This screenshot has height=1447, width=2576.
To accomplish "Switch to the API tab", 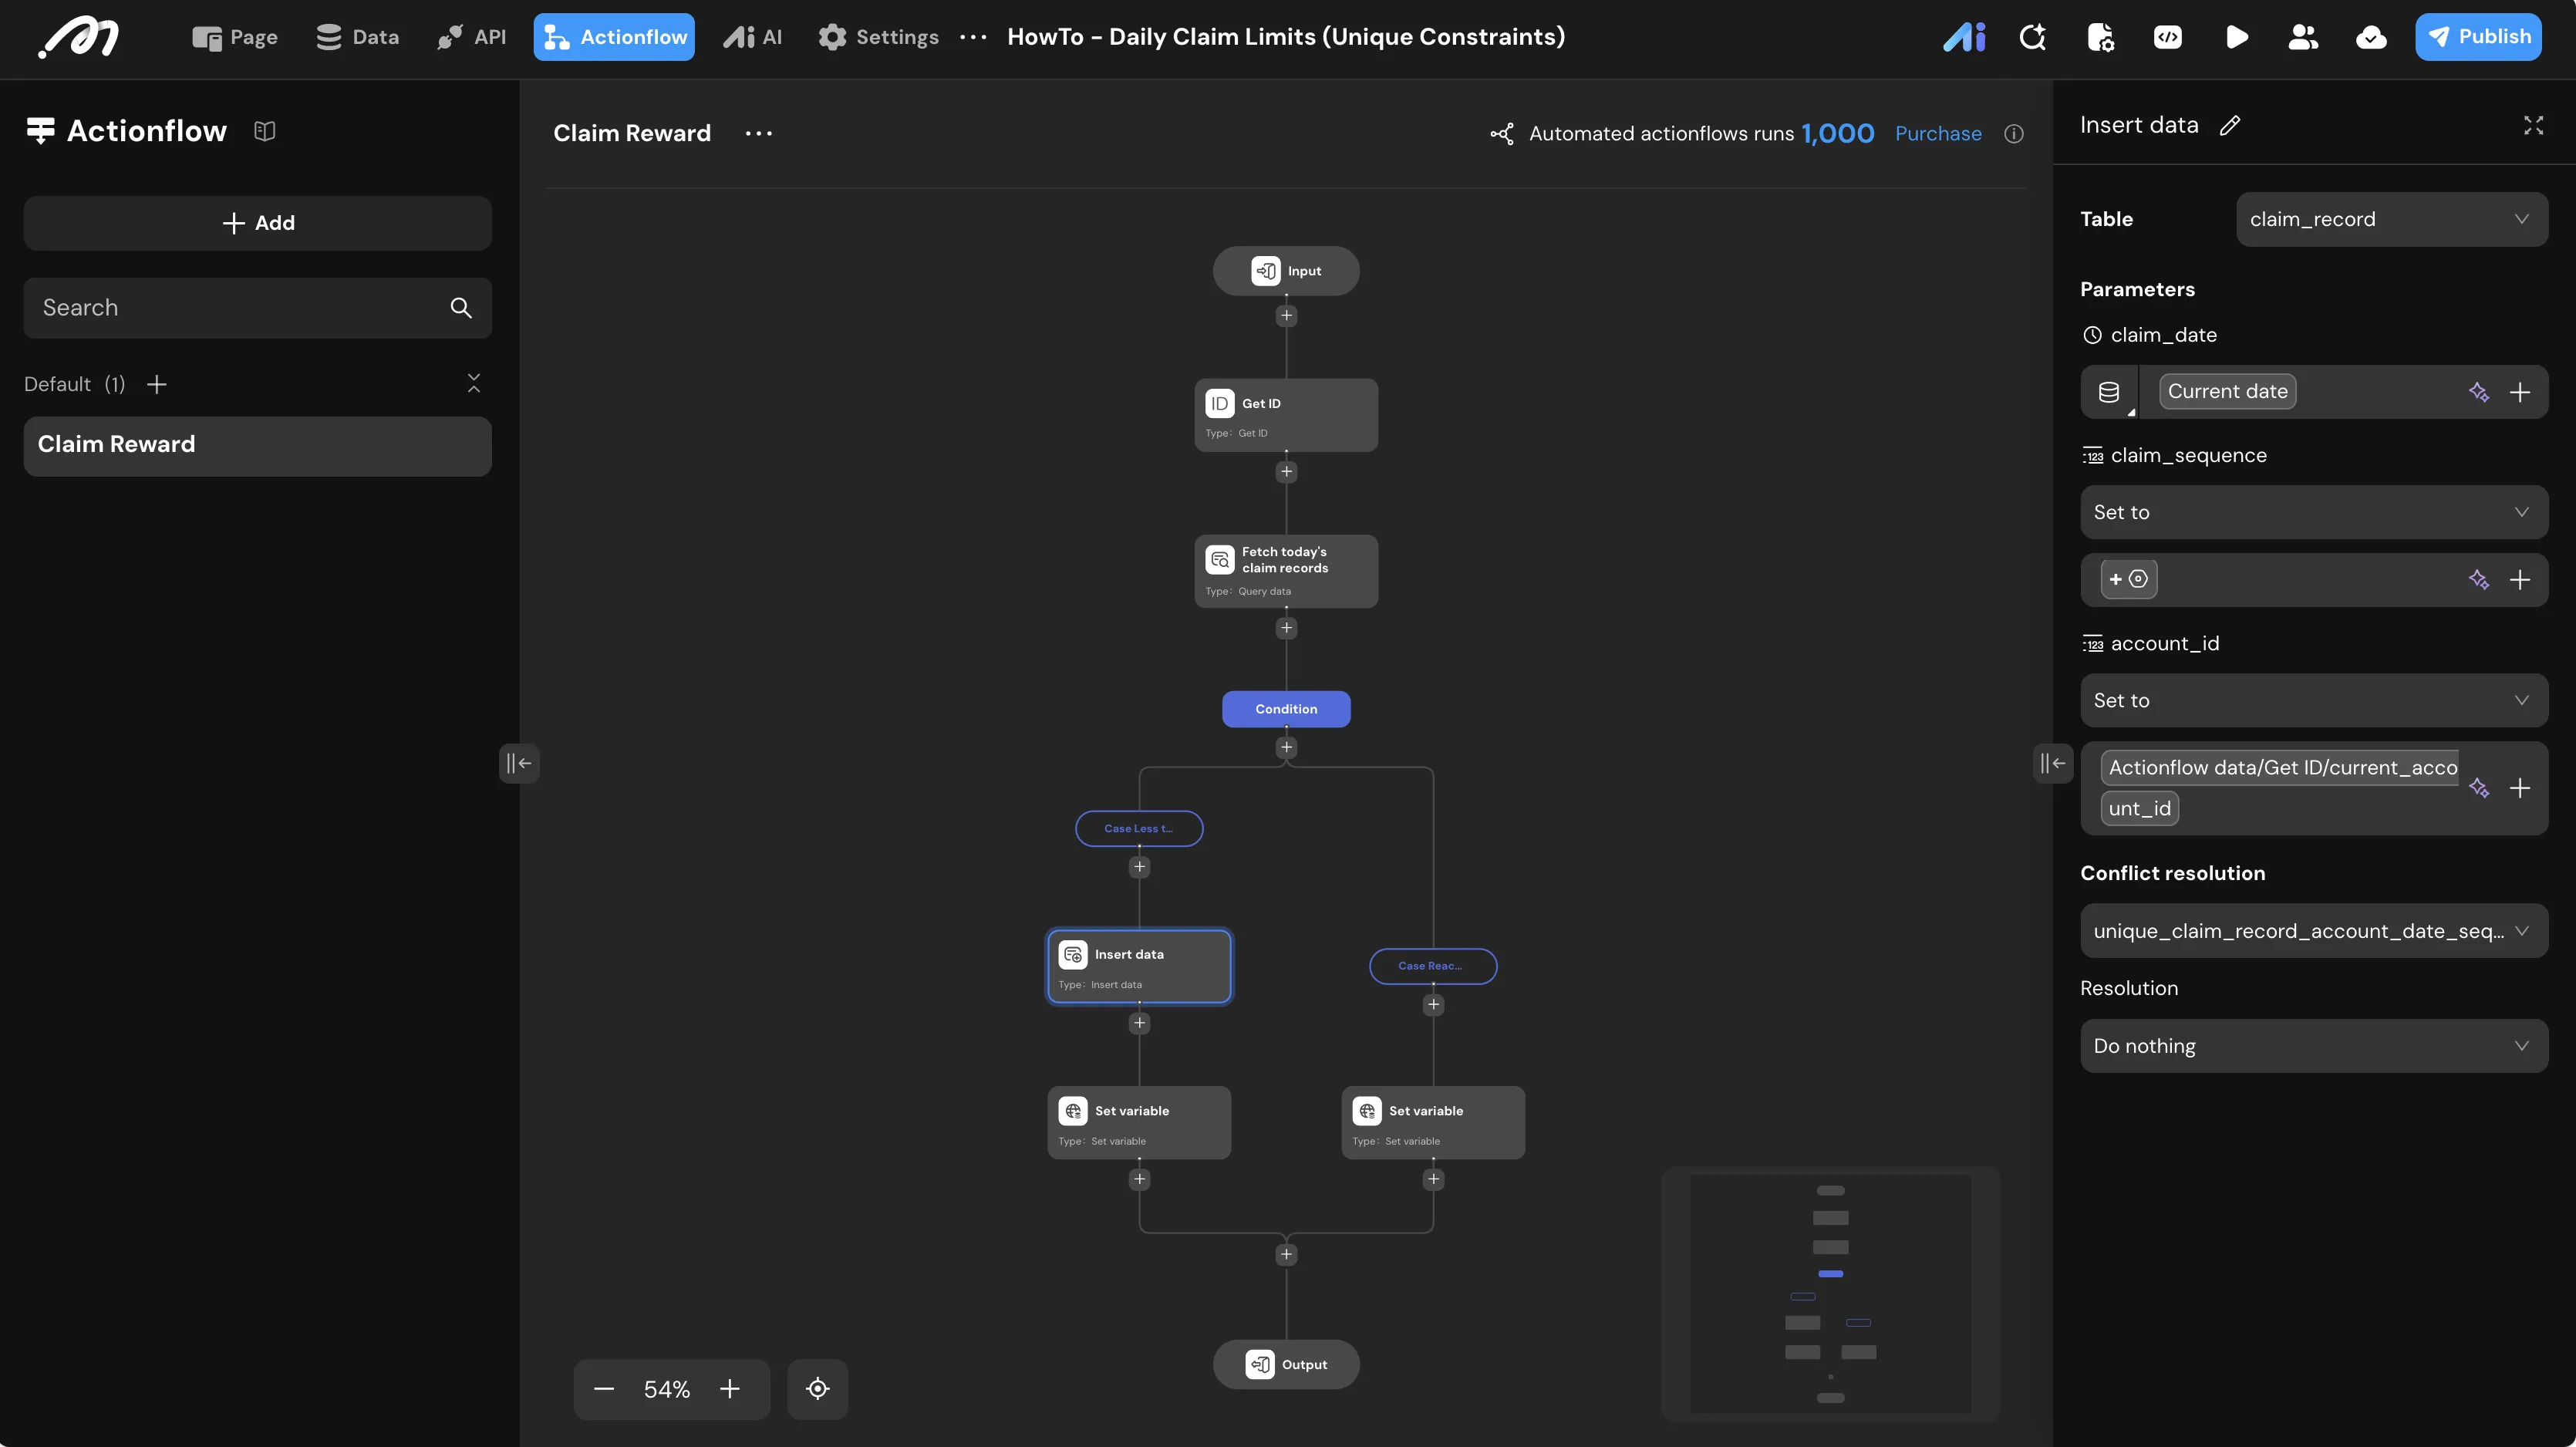I will pyautogui.click(x=471, y=37).
